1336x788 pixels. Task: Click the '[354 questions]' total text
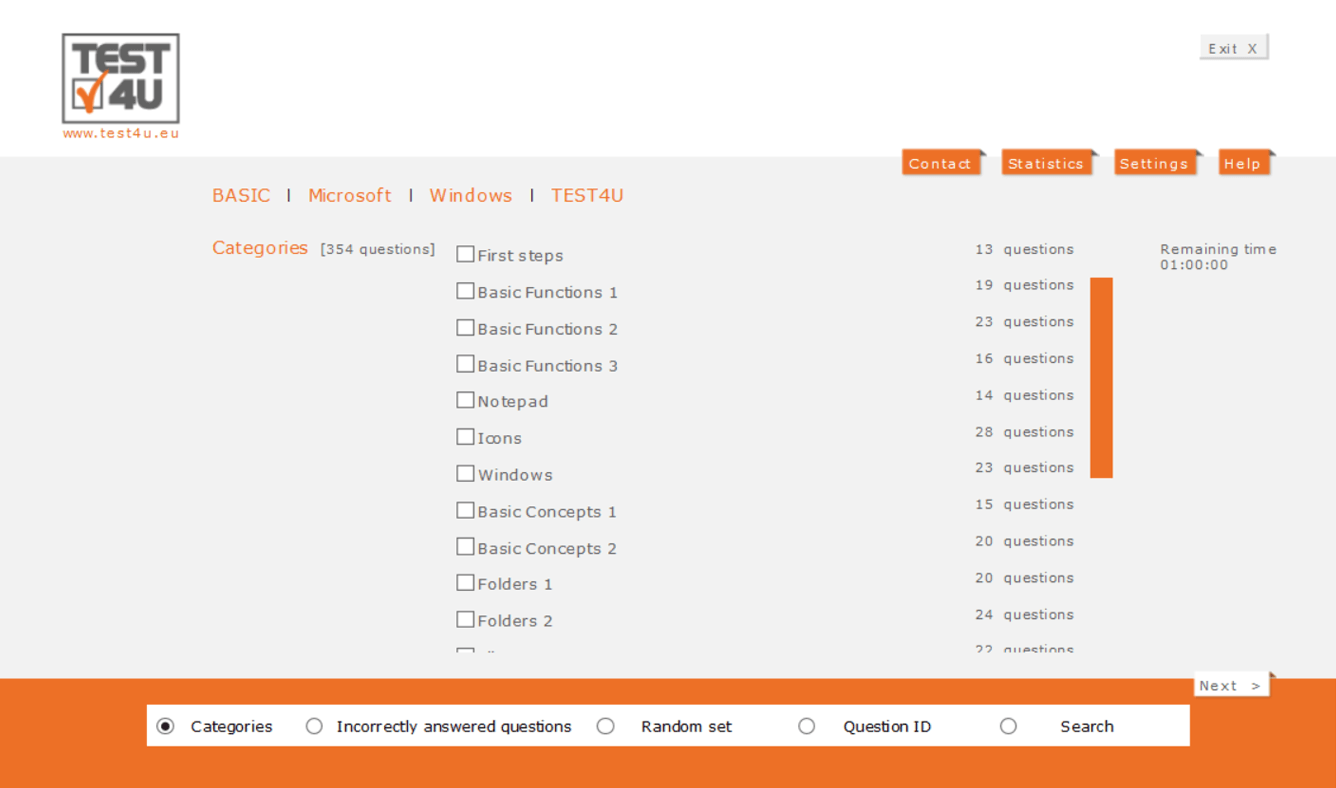click(378, 249)
